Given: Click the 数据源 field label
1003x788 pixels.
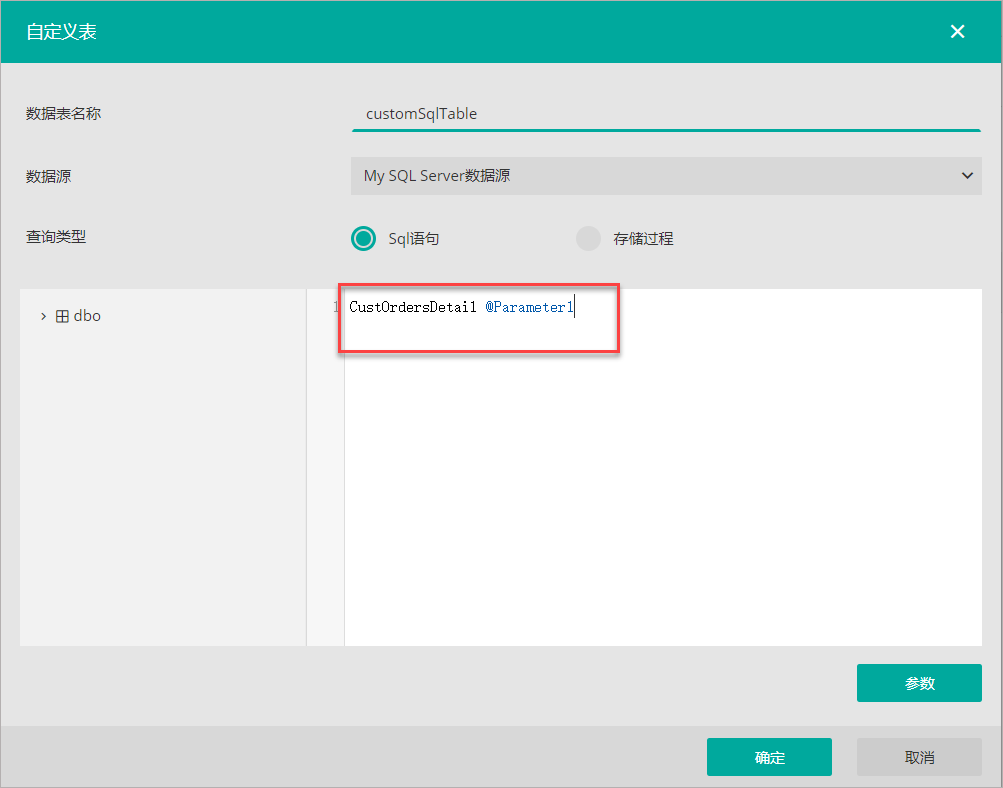Looking at the screenshot, I should [x=48, y=176].
